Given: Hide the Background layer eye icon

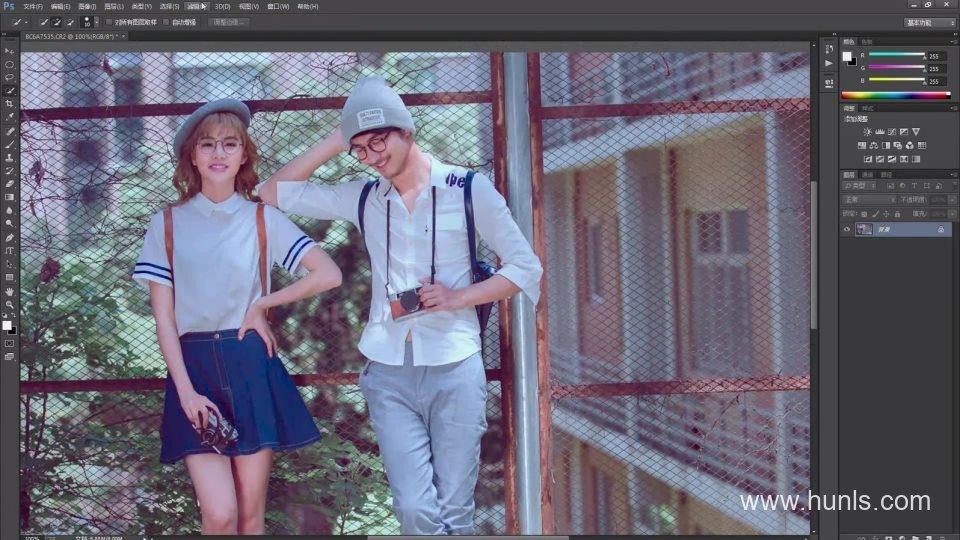Looking at the screenshot, I should 847,230.
